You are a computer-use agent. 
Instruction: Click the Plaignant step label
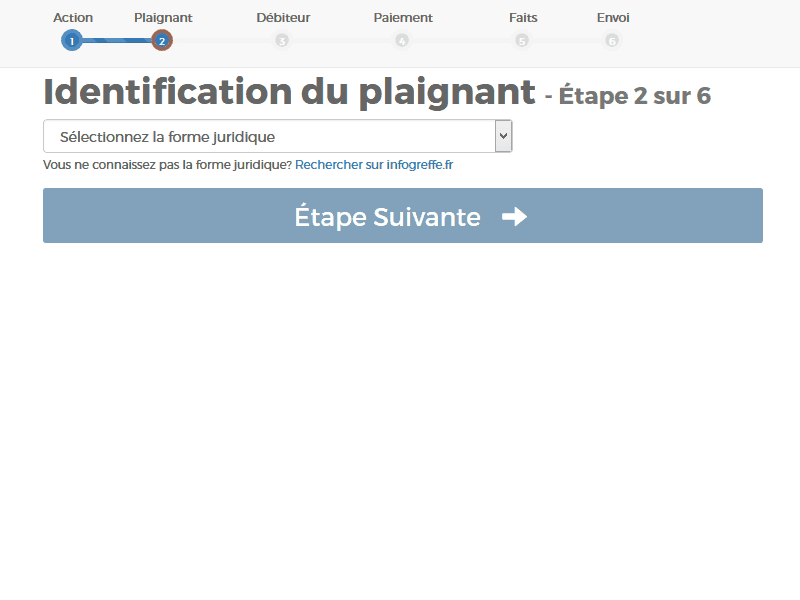[163, 17]
